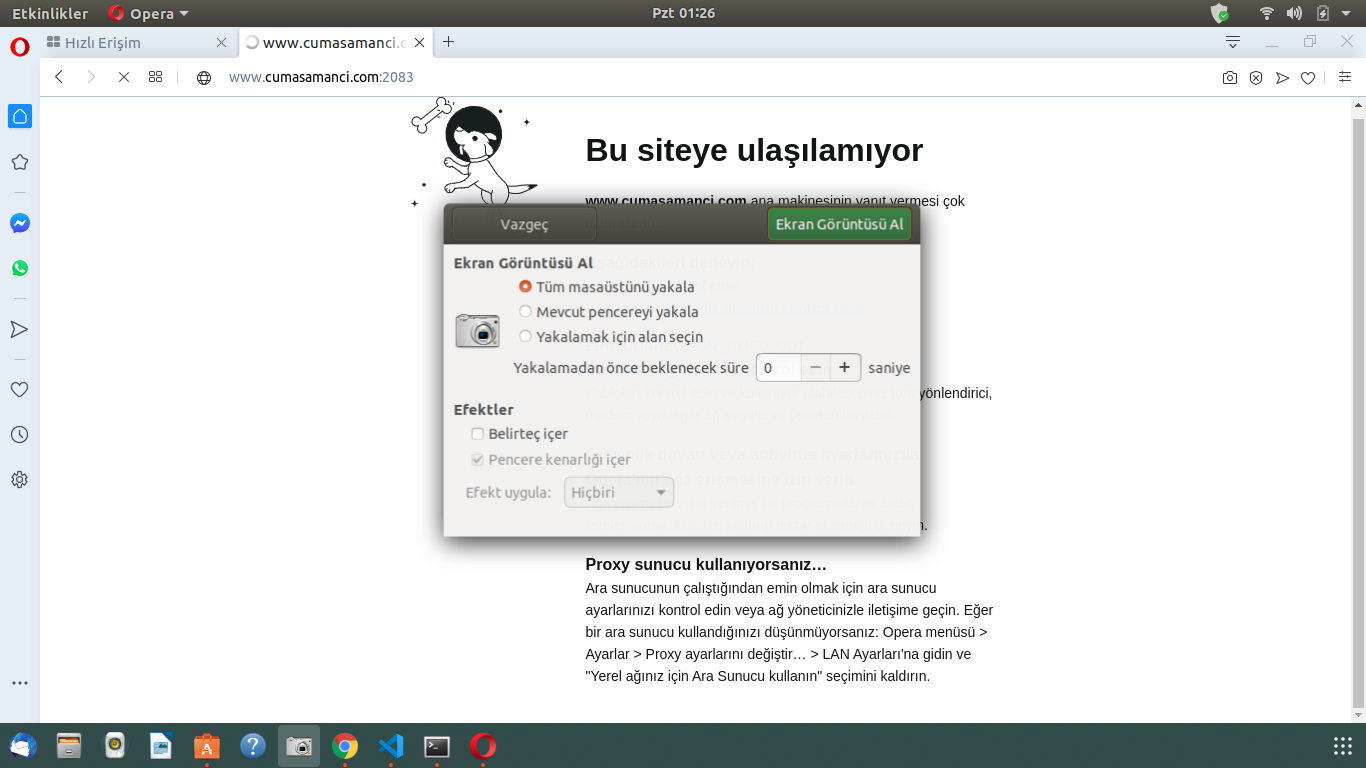Go back using the browser back arrow
This screenshot has width=1366, height=768.
[x=59, y=77]
